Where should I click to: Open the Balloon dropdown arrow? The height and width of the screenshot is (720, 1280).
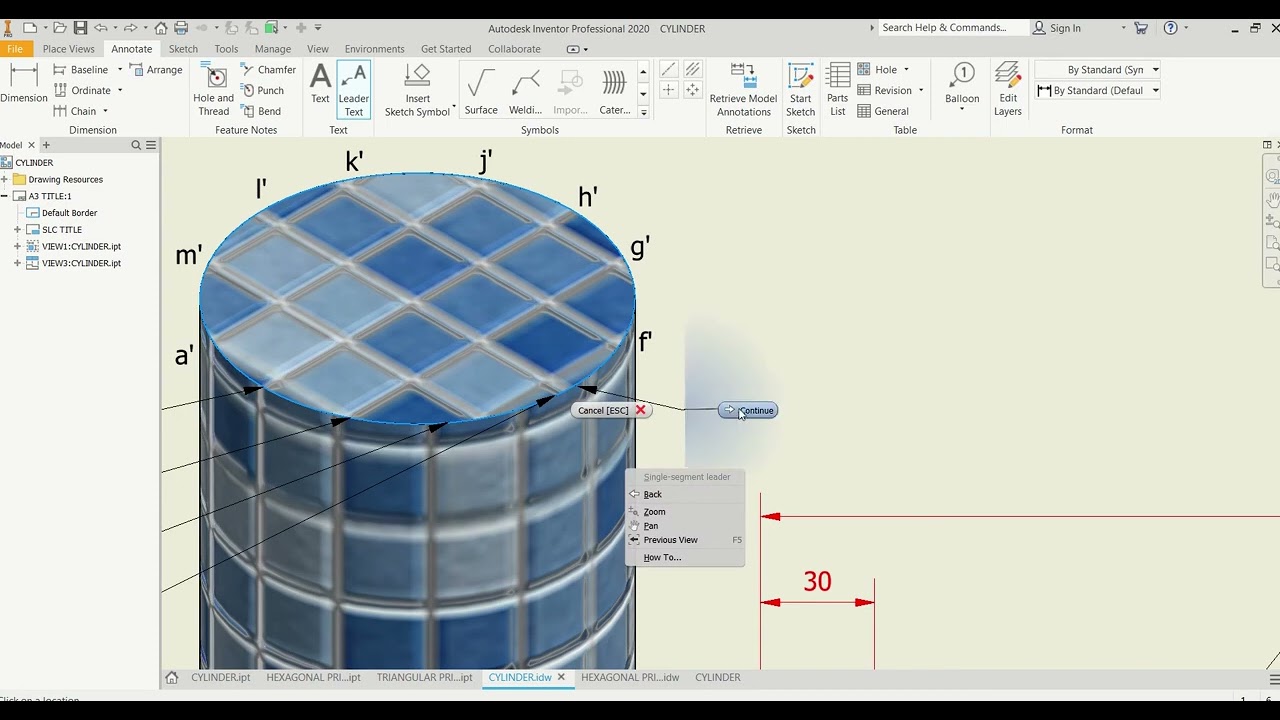[962, 108]
